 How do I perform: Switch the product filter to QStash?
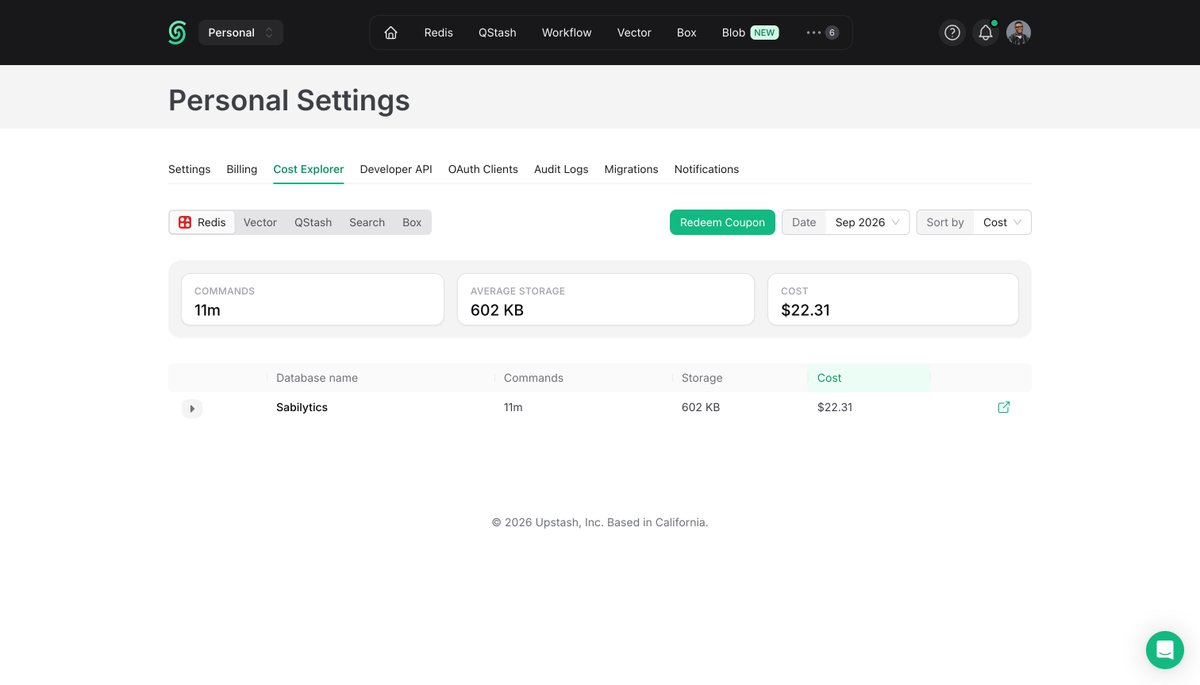point(313,222)
